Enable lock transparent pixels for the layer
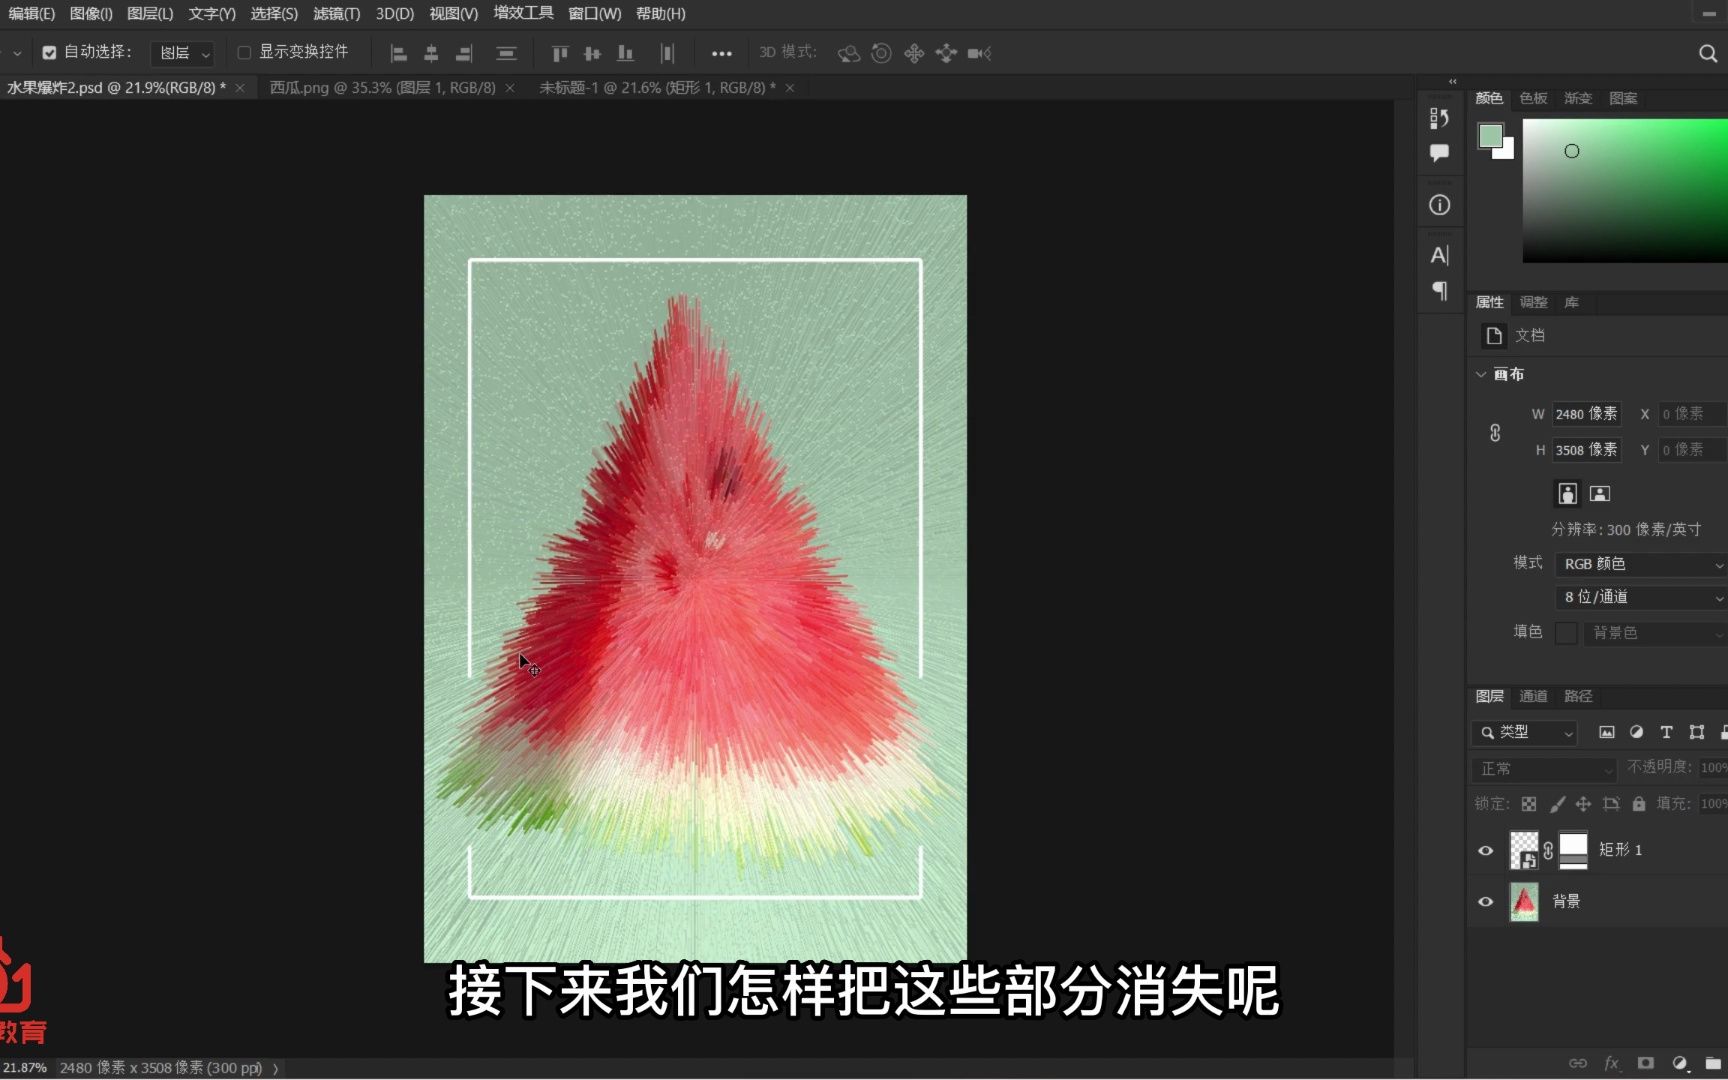Image resolution: width=1728 pixels, height=1080 pixels. tap(1529, 804)
